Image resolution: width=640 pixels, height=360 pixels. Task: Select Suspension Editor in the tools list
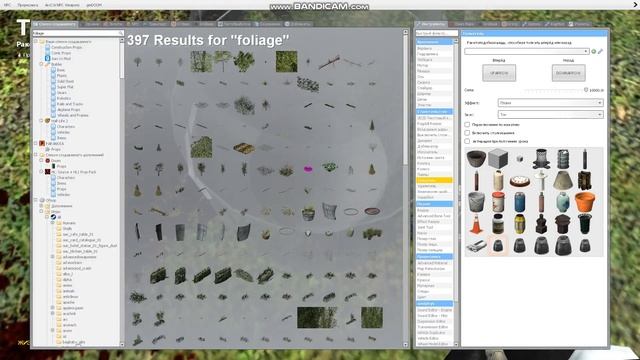pos(434,321)
